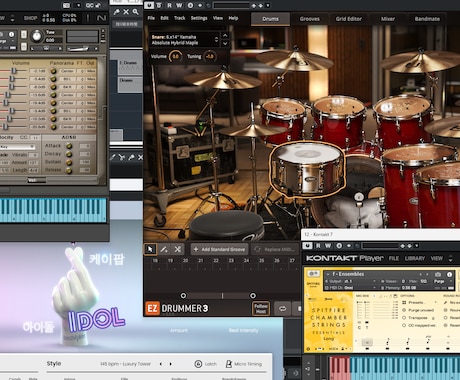
Task: Toggle Write automation W in EZdrummer header
Action: point(179,5)
